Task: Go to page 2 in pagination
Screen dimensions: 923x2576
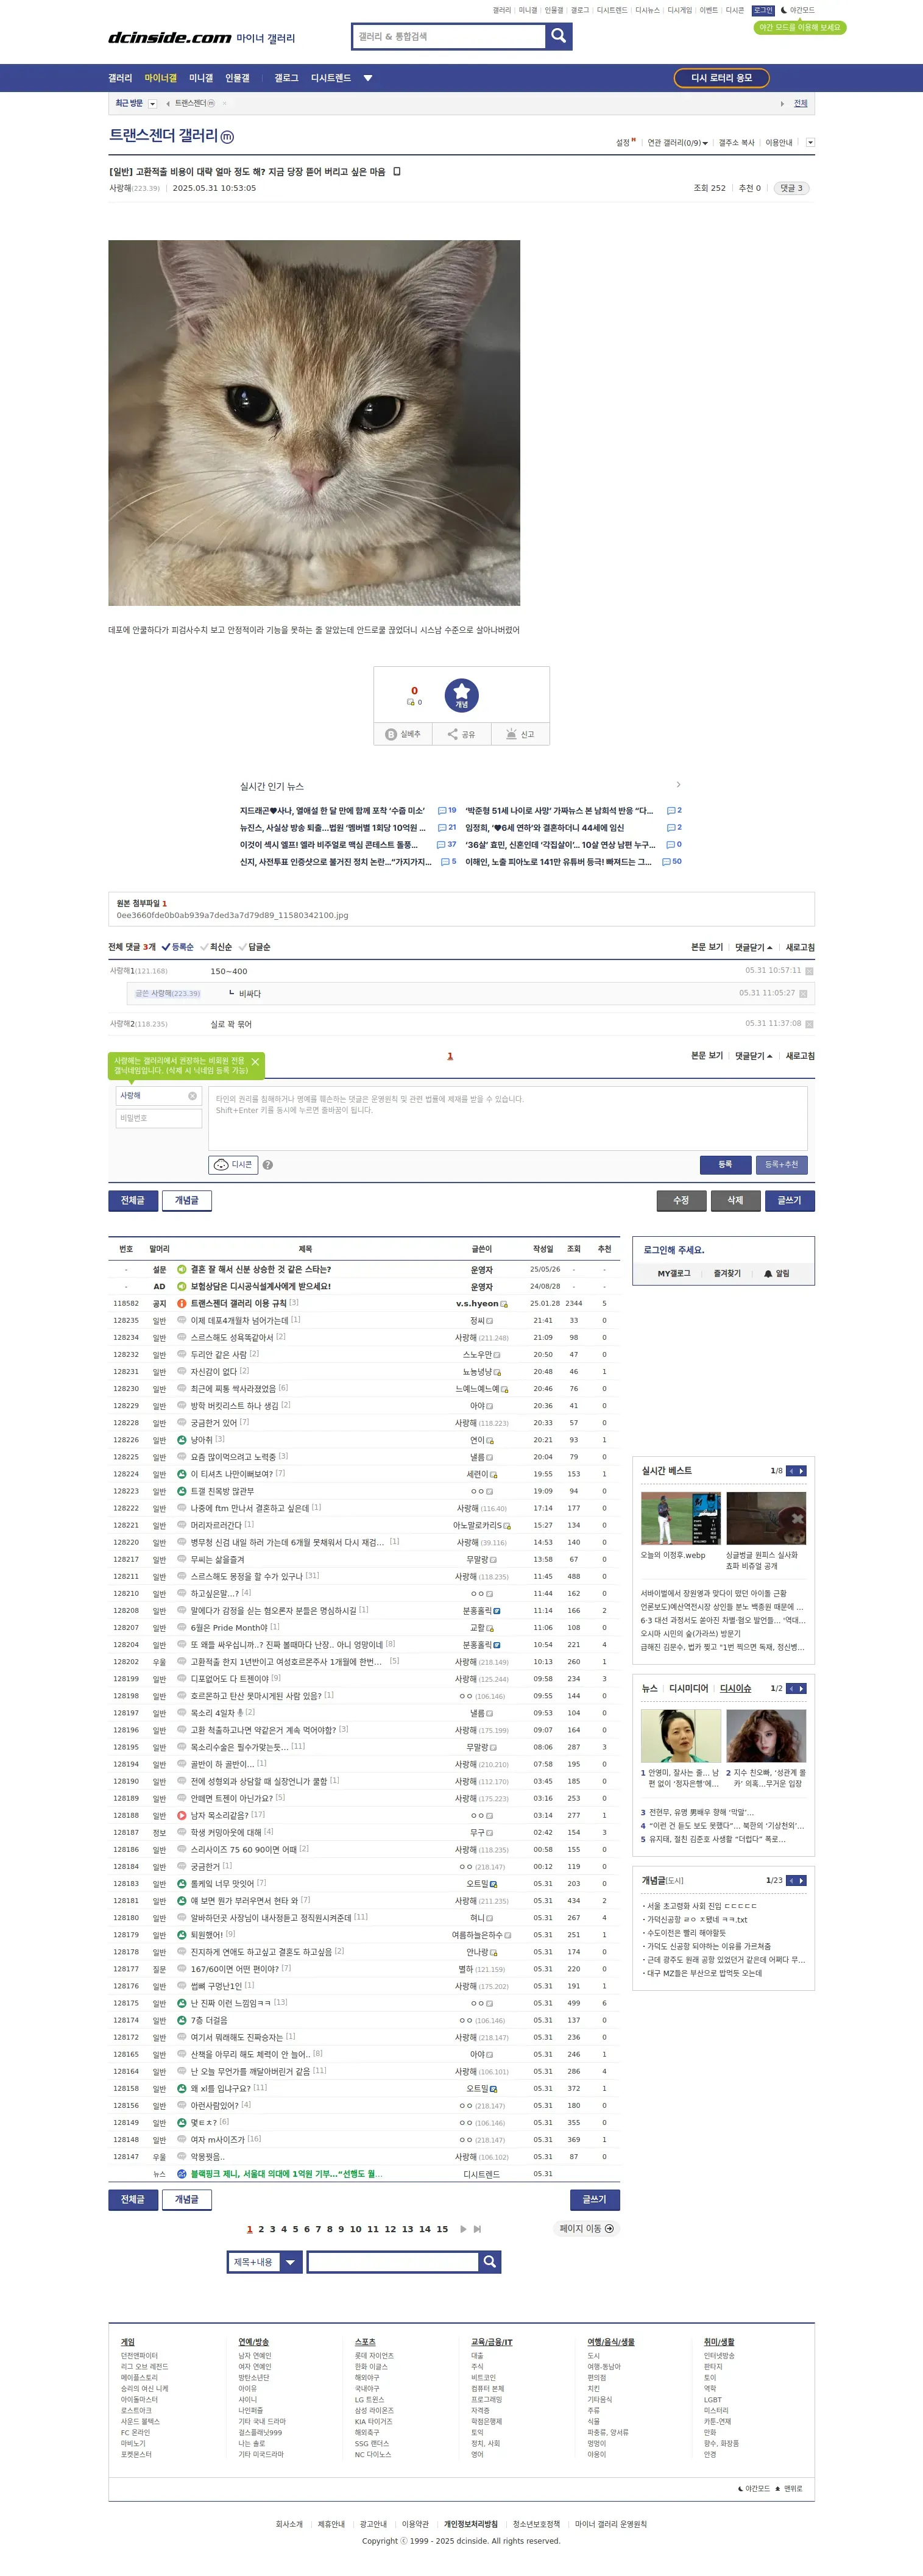Action: coord(261,2229)
